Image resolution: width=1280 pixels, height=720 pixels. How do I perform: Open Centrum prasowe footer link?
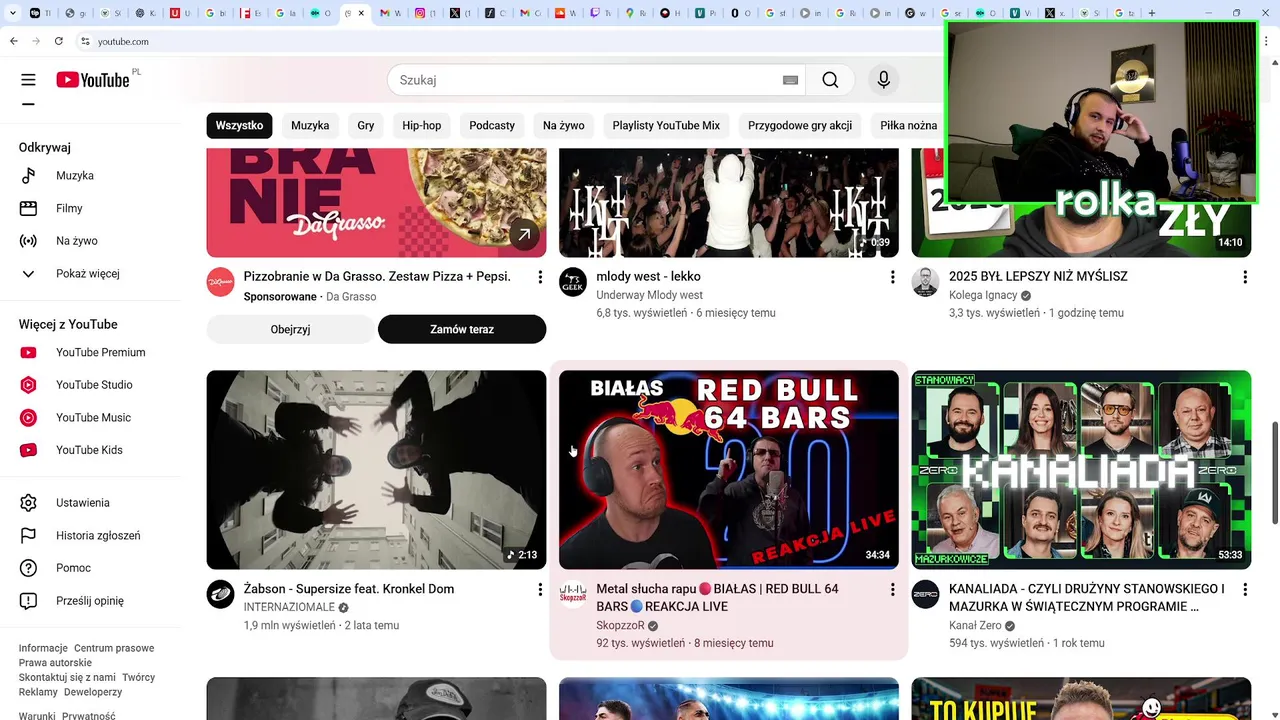point(114,648)
